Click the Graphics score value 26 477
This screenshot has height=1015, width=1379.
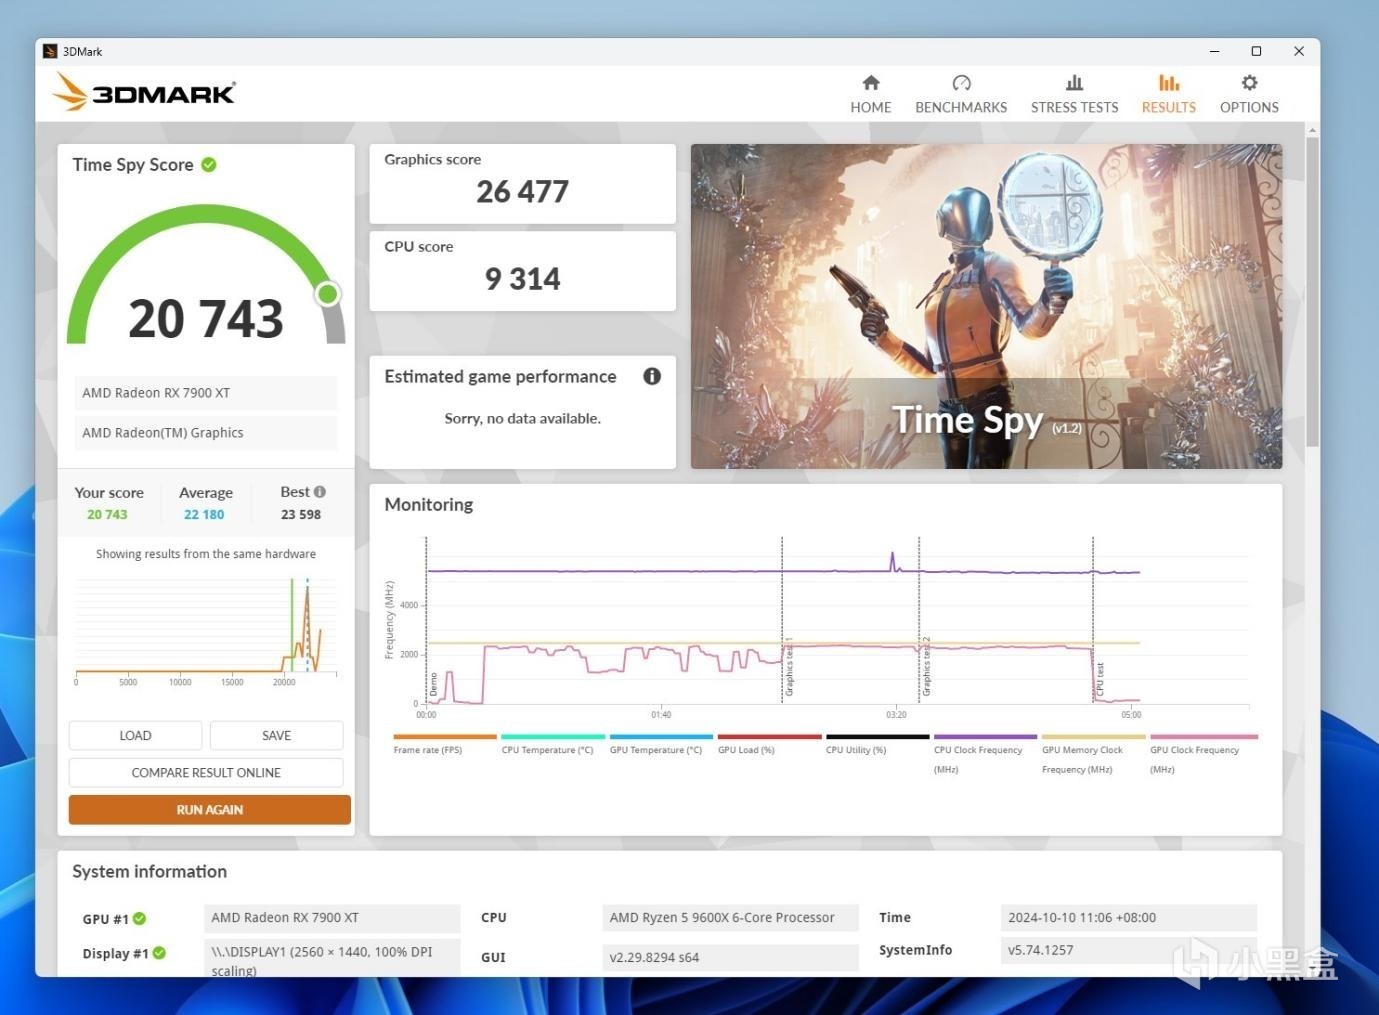tap(522, 191)
